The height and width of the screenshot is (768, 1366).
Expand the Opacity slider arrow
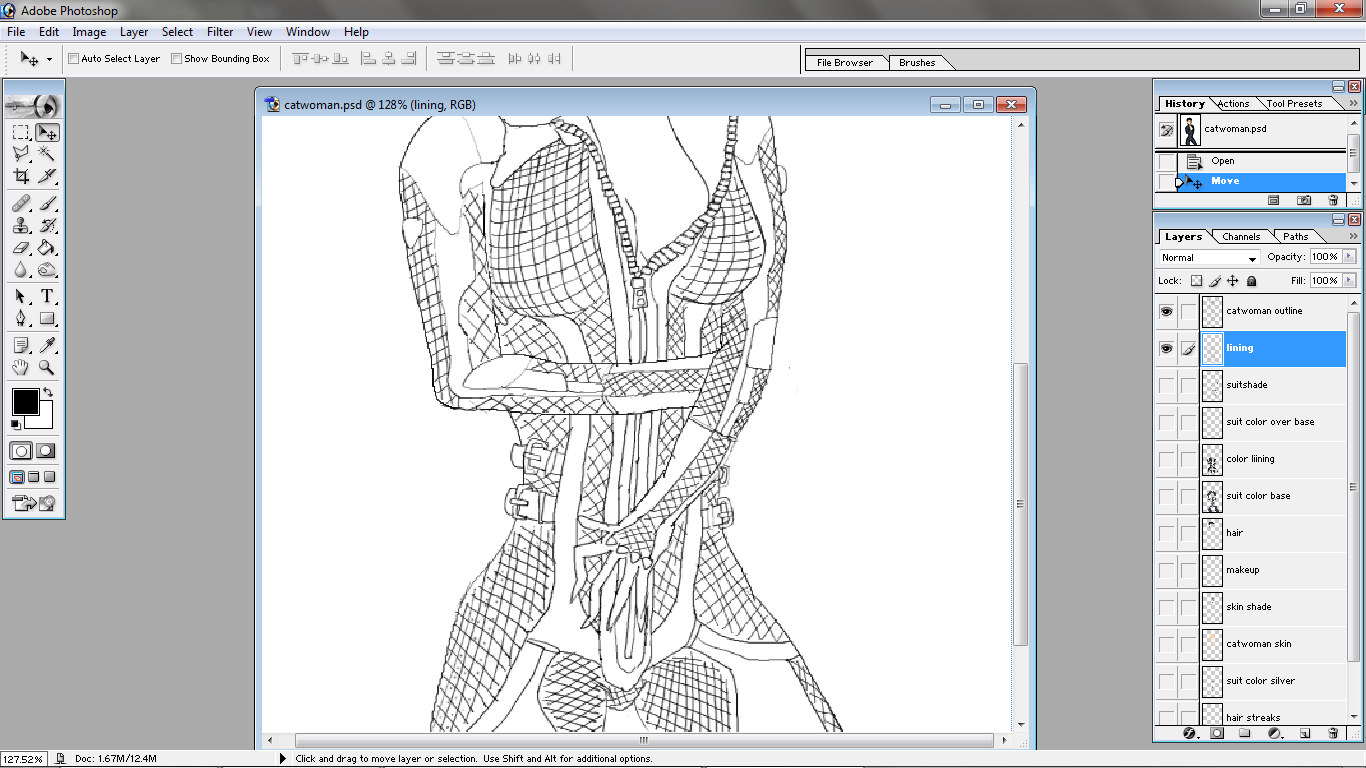point(1349,257)
